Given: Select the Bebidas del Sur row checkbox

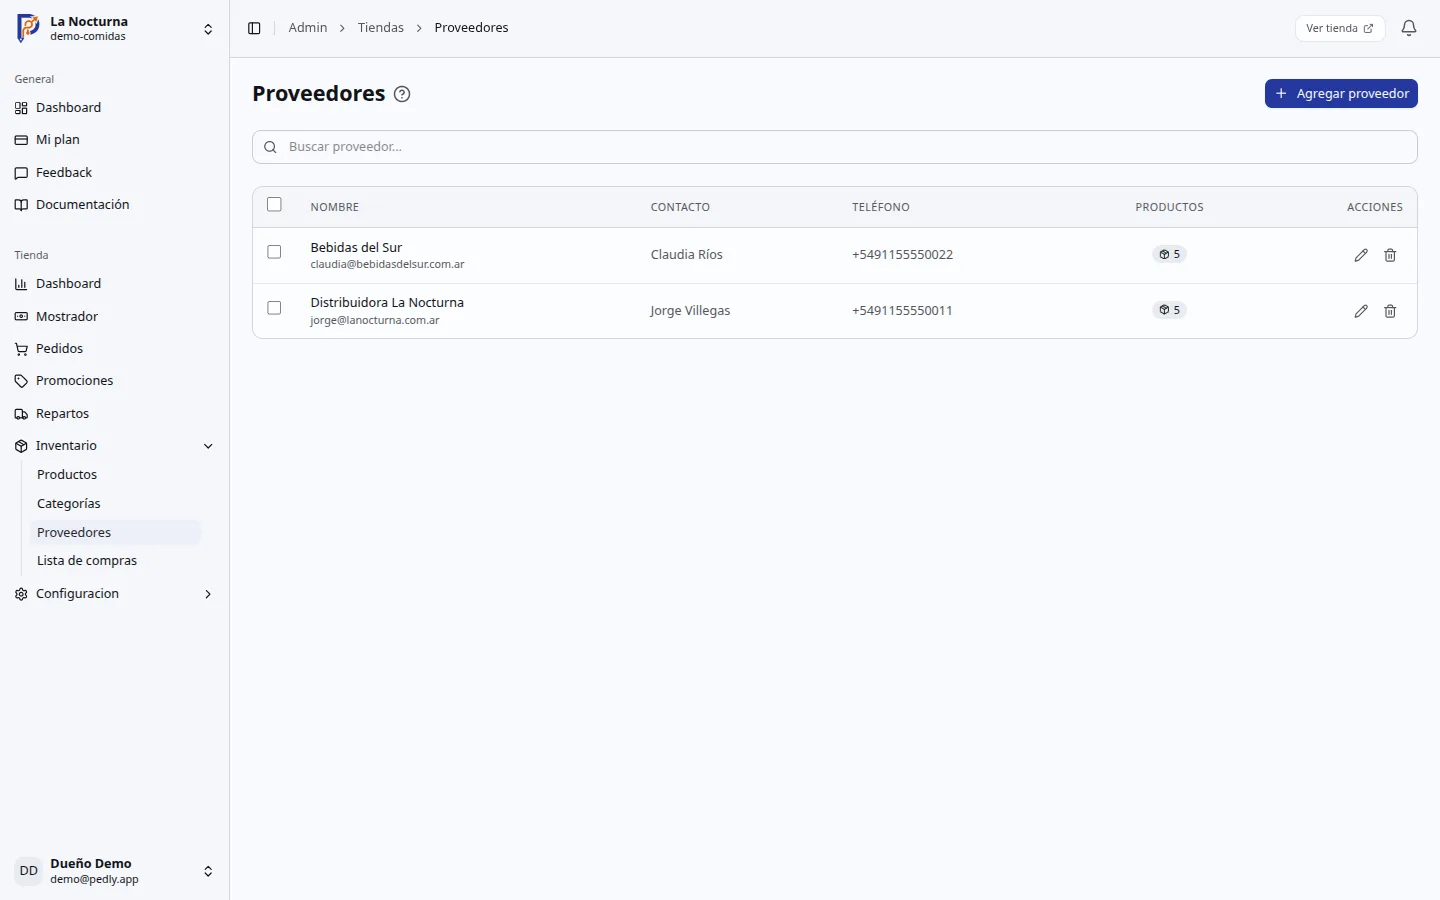Looking at the screenshot, I should click(x=274, y=252).
